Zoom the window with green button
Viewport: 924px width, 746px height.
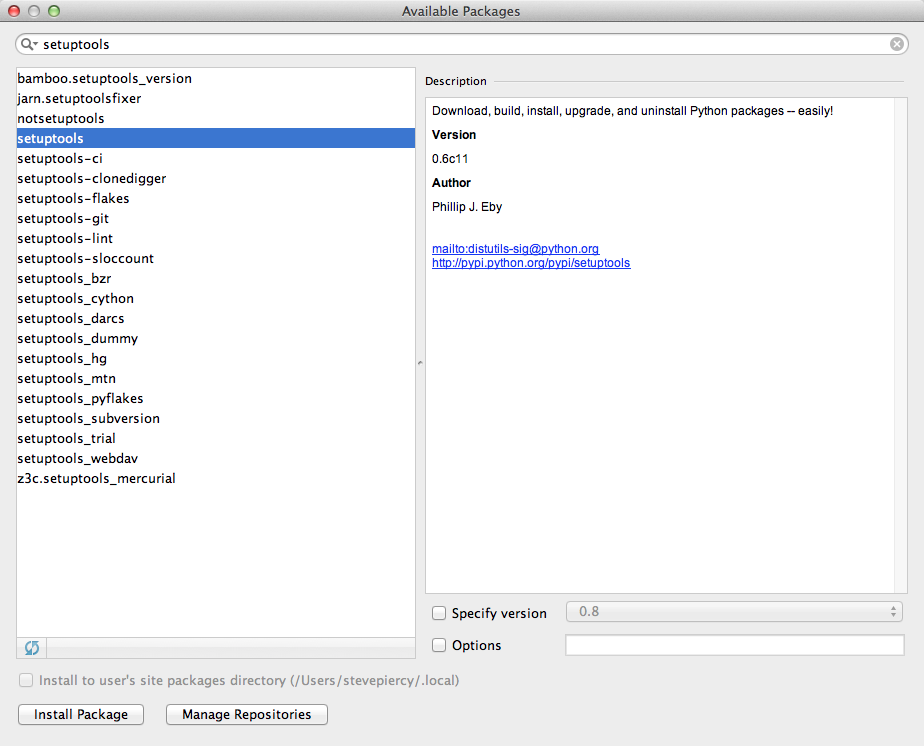tap(54, 11)
